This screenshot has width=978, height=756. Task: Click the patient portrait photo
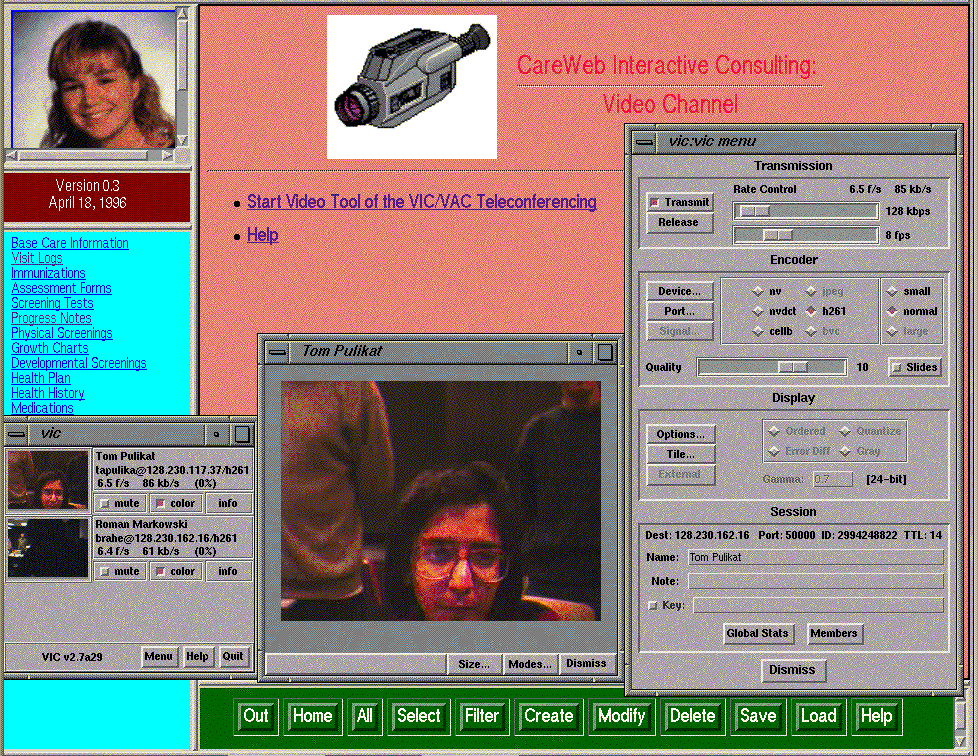point(94,79)
